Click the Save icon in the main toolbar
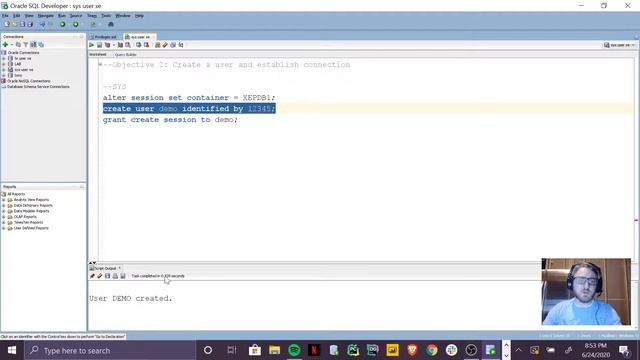 [x=22, y=24]
